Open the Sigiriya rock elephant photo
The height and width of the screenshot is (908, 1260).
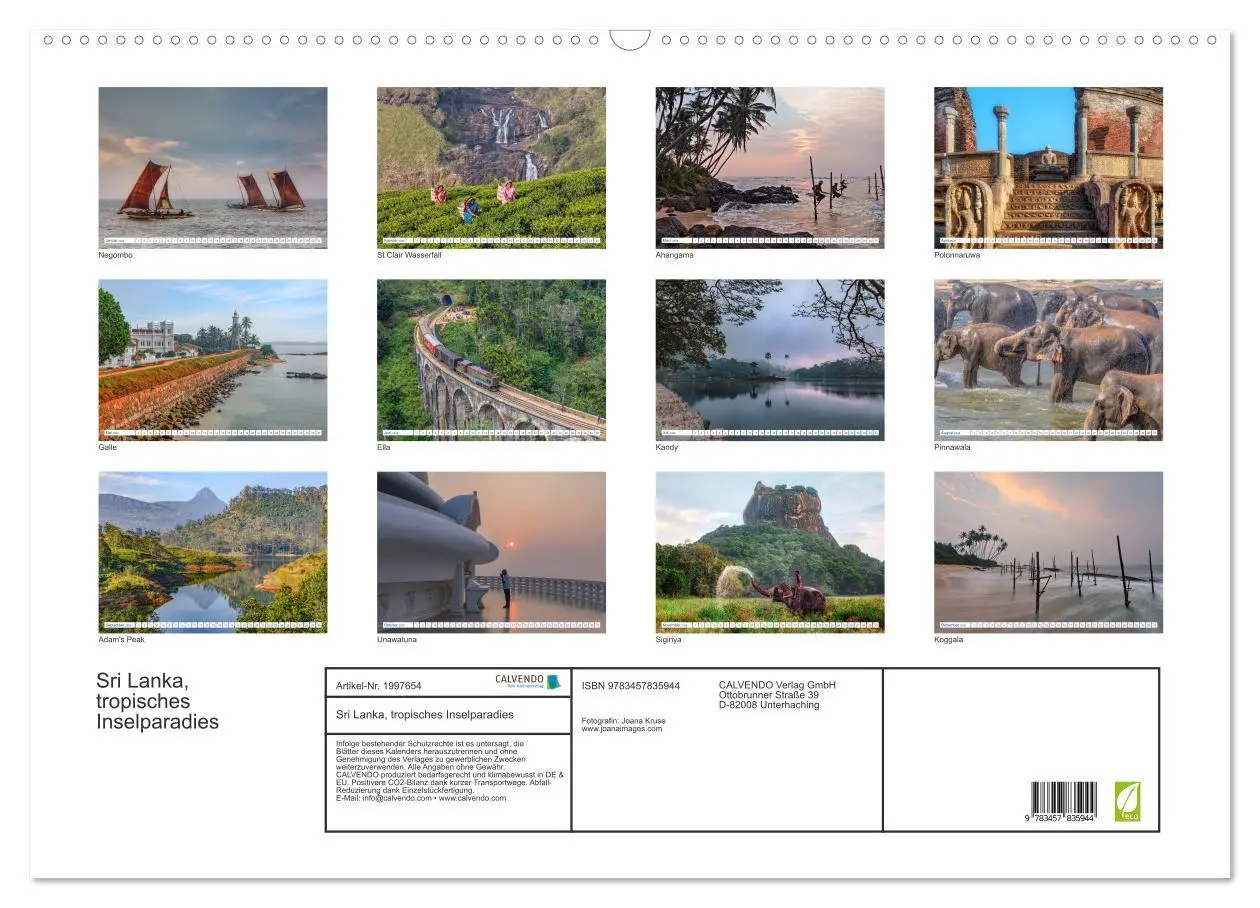(x=770, y=552)
